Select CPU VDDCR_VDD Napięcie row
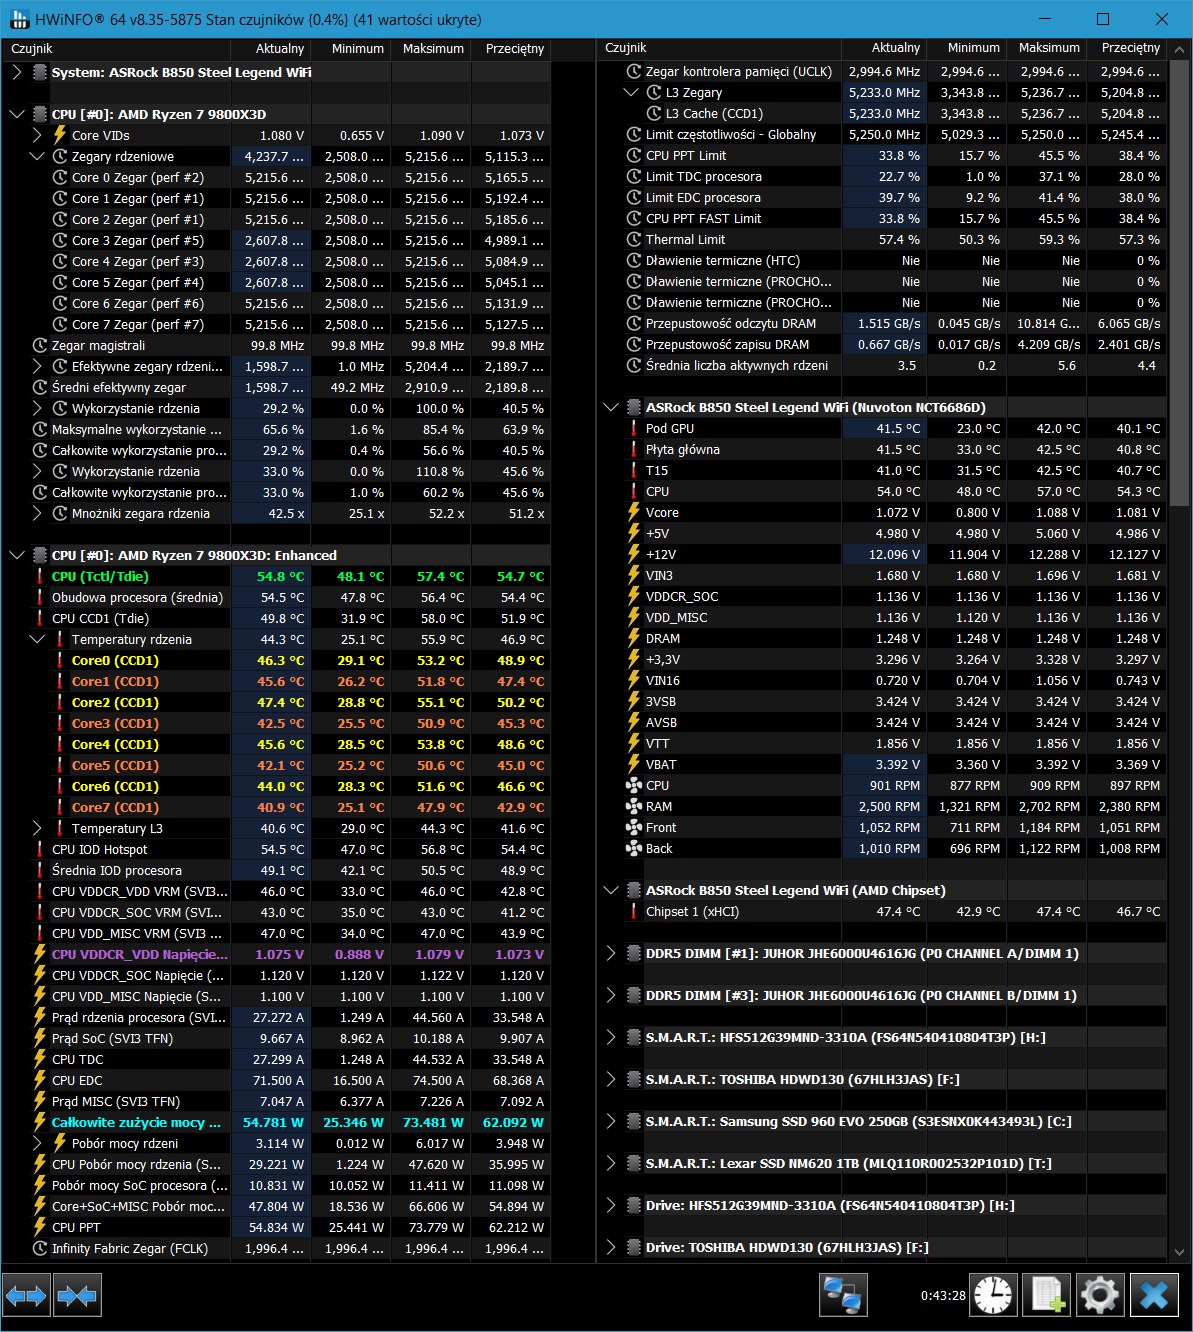Screen dimensions: 1193x1332 click(275, 954)
